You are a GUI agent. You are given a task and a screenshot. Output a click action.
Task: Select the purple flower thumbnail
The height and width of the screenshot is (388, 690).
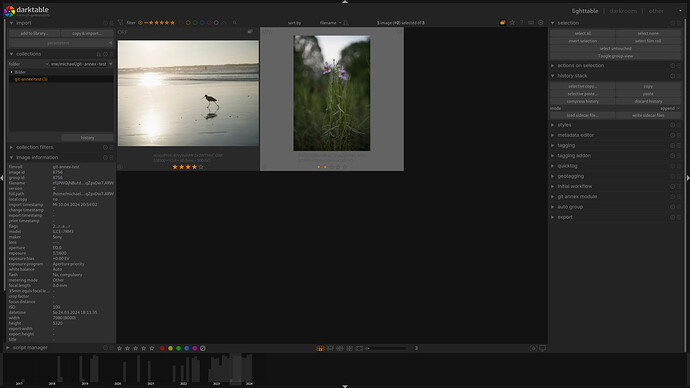click(x=332, y=93)
